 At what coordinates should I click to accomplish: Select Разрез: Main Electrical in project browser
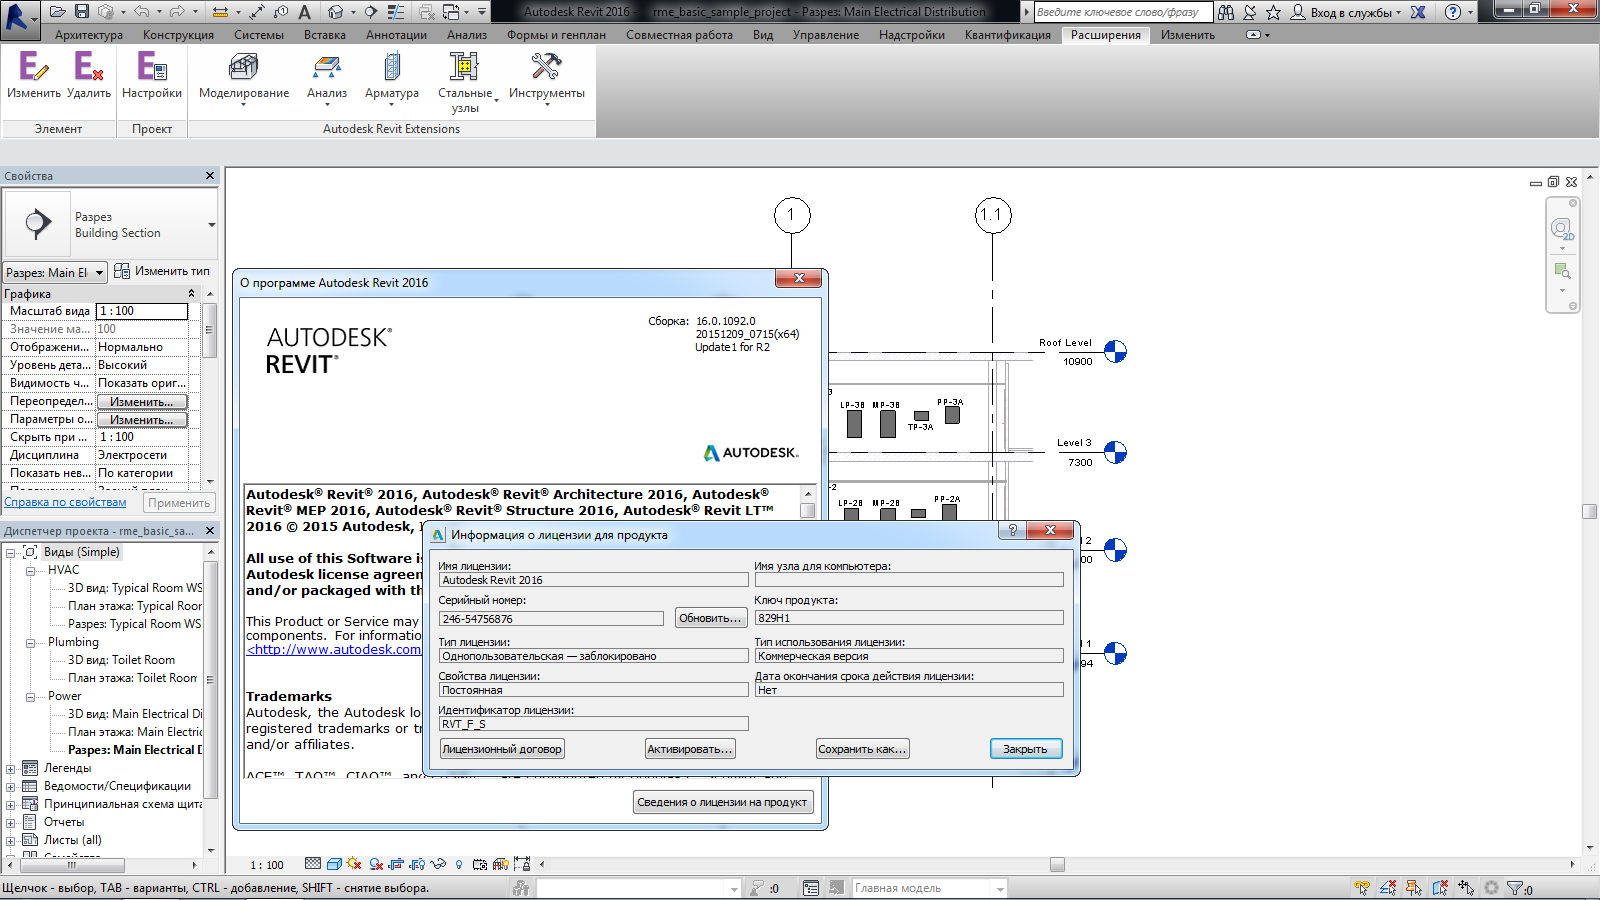[134, 750]
